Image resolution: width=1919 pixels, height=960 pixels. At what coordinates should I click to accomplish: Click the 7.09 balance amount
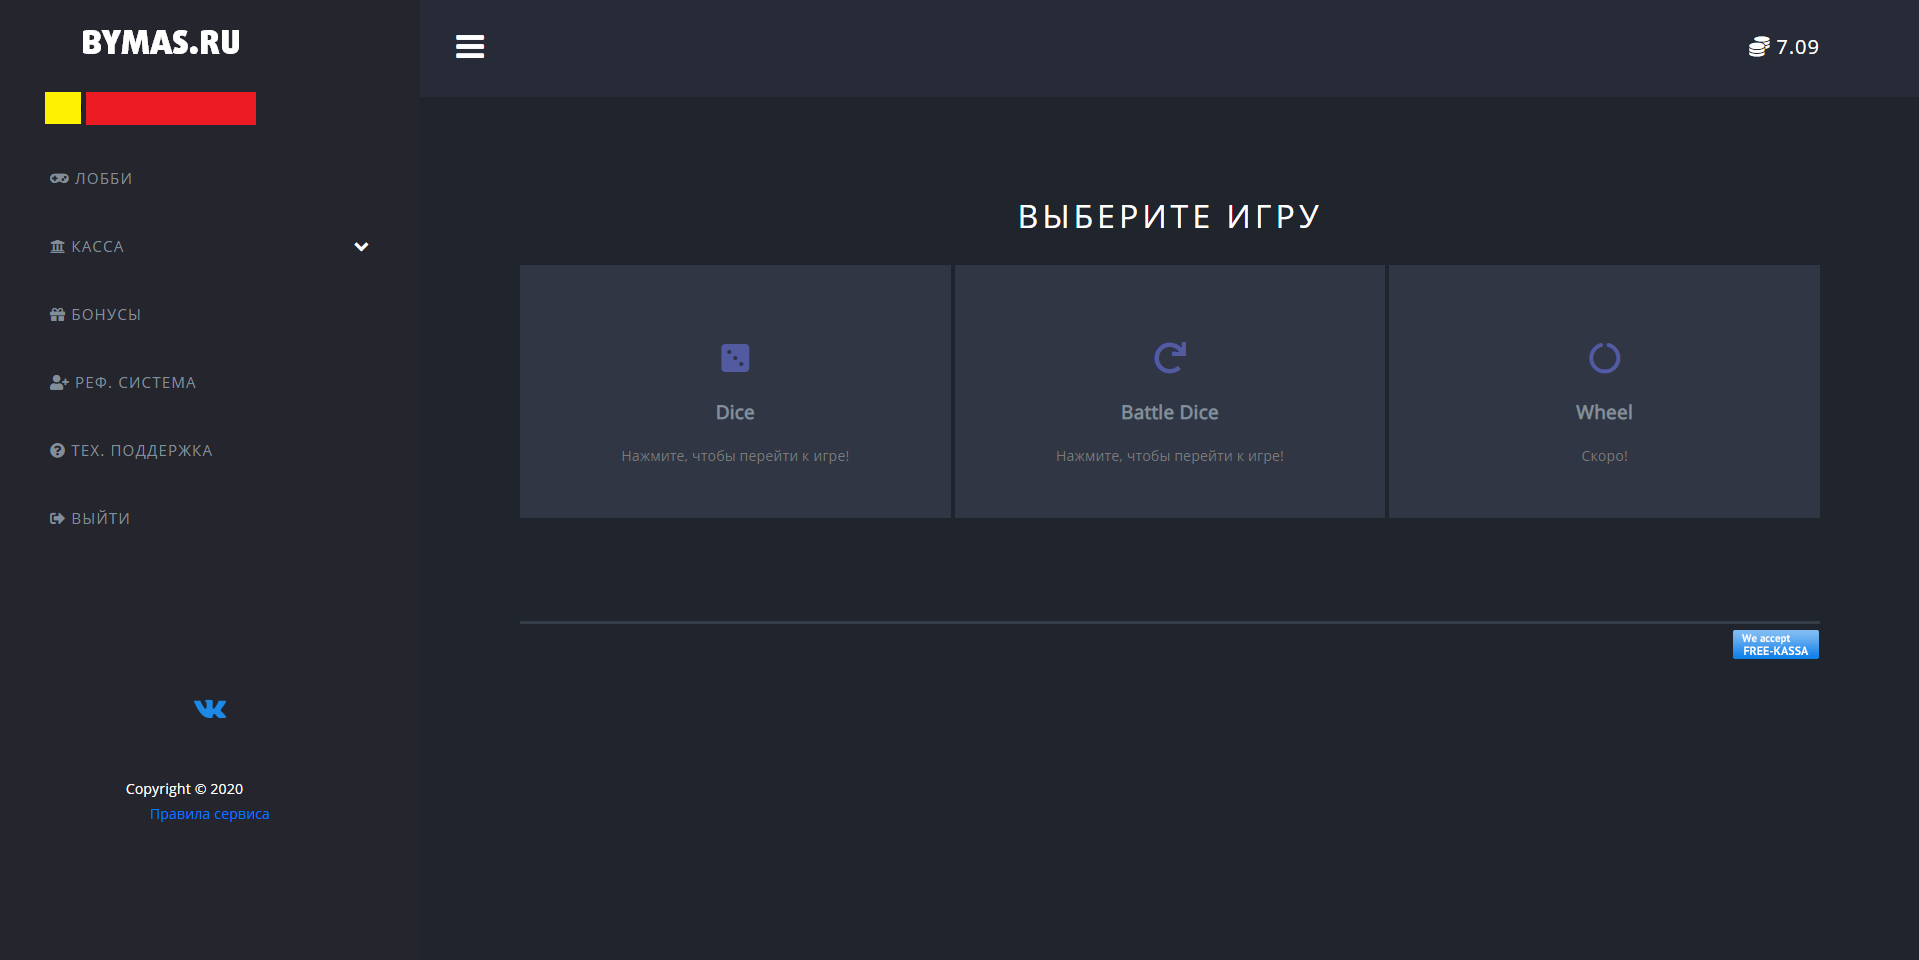[x=1797, y=47]
